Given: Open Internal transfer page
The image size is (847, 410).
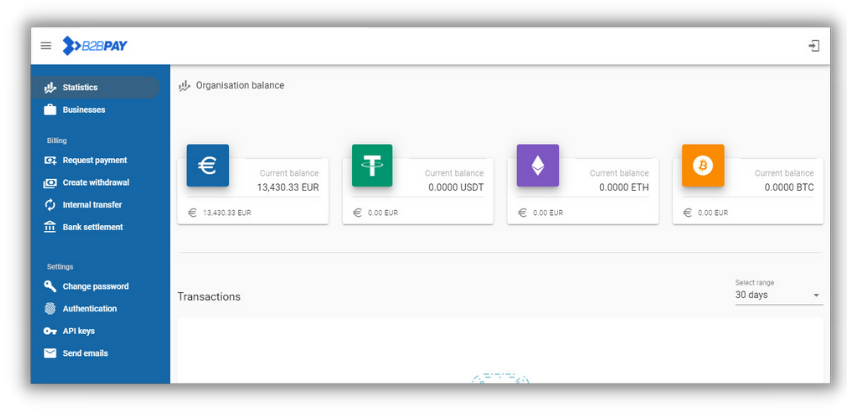Looking at the screenshot, I should click(95, 205).
